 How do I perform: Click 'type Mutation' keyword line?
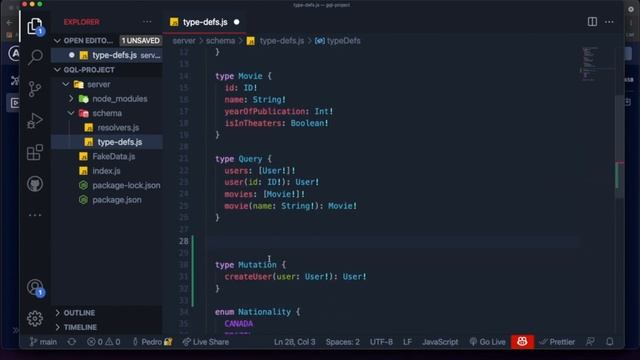(251, 265)
